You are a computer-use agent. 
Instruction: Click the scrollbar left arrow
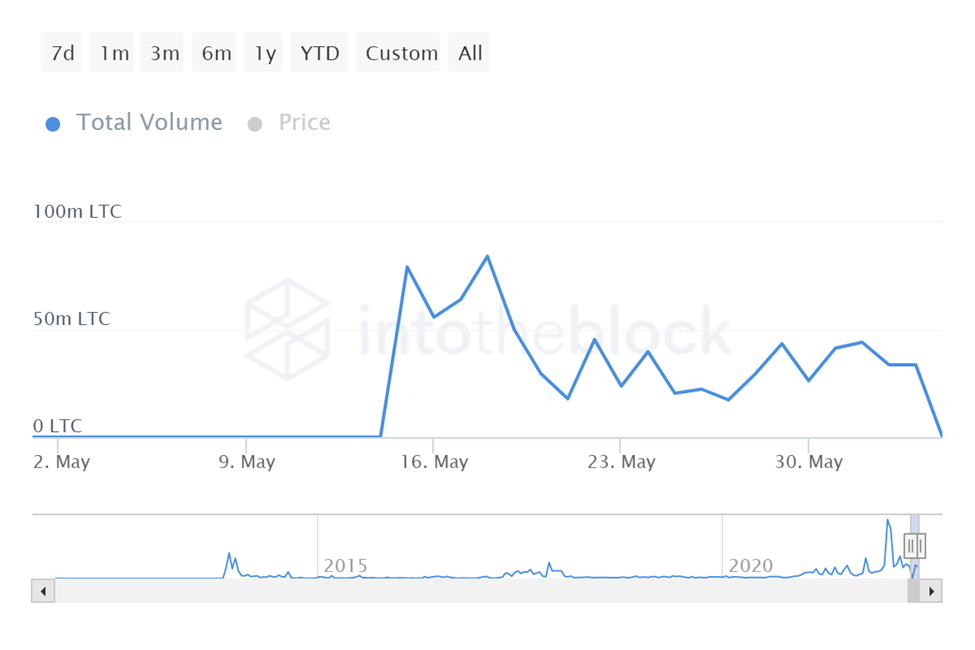coord(43,590)
